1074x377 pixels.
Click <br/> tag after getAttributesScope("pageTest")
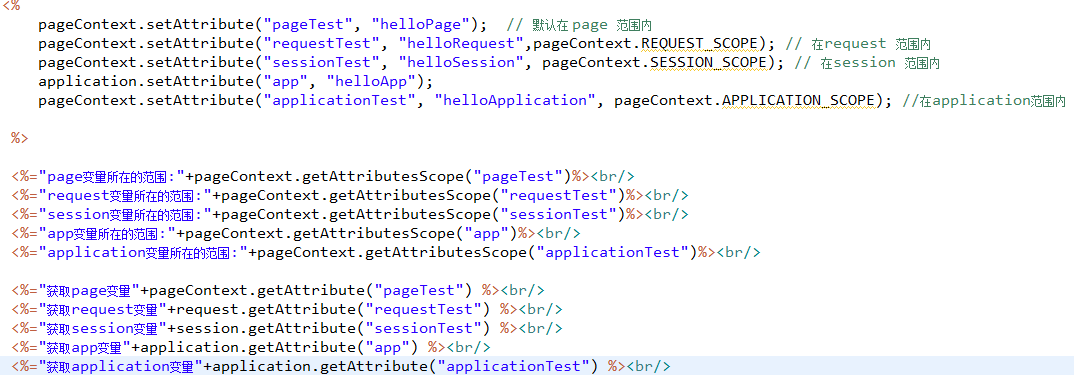click(x=612, y=177)
